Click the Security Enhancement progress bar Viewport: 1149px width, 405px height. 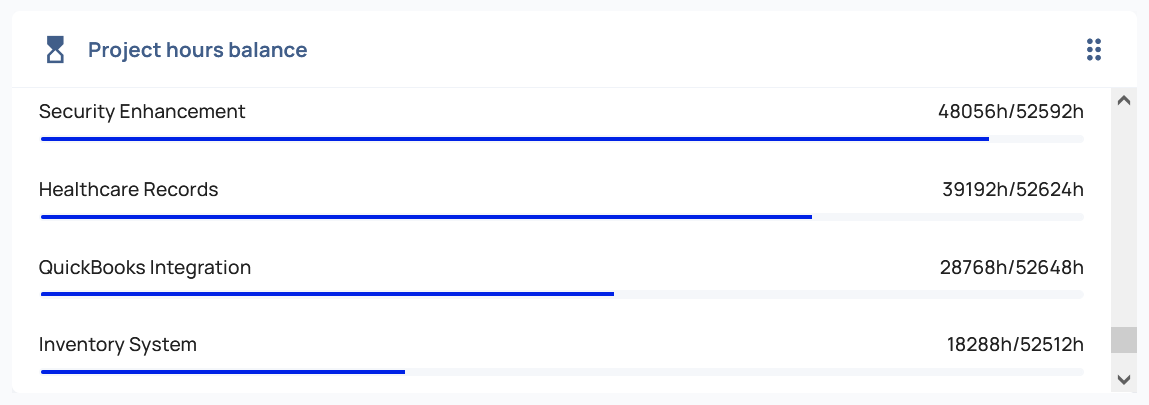click(x=515, y=139)
